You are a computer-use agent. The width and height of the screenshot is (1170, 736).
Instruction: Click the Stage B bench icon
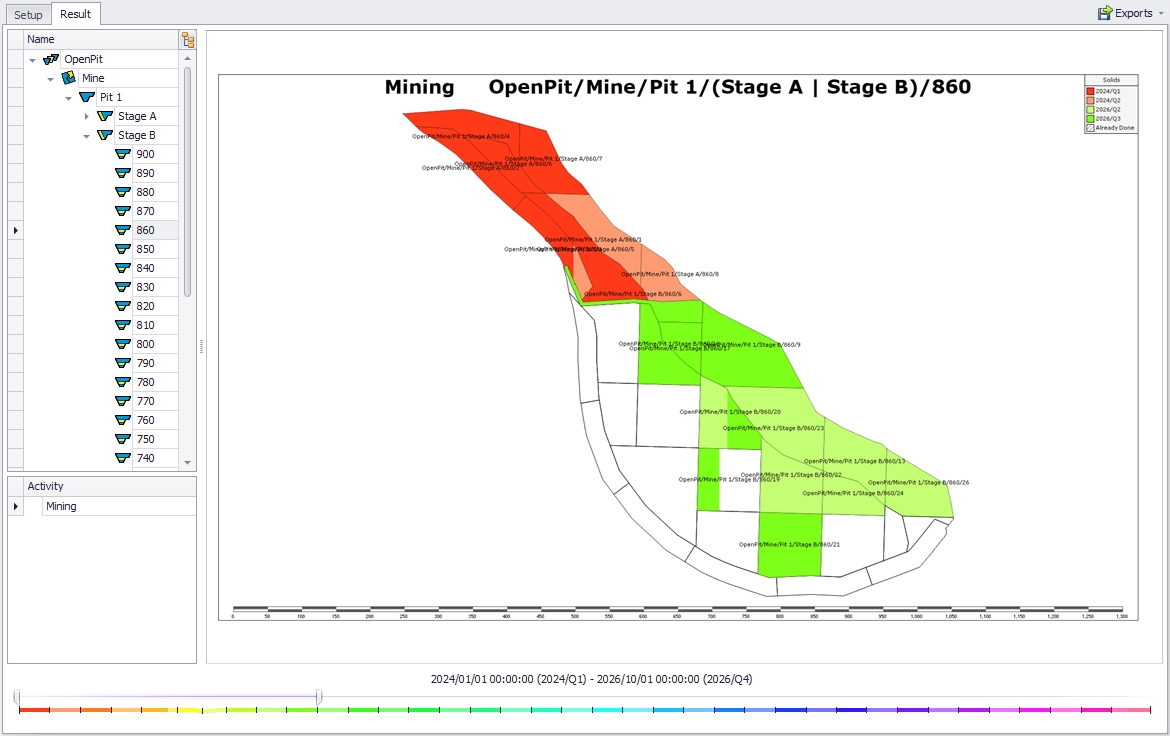tap(104, 135)
